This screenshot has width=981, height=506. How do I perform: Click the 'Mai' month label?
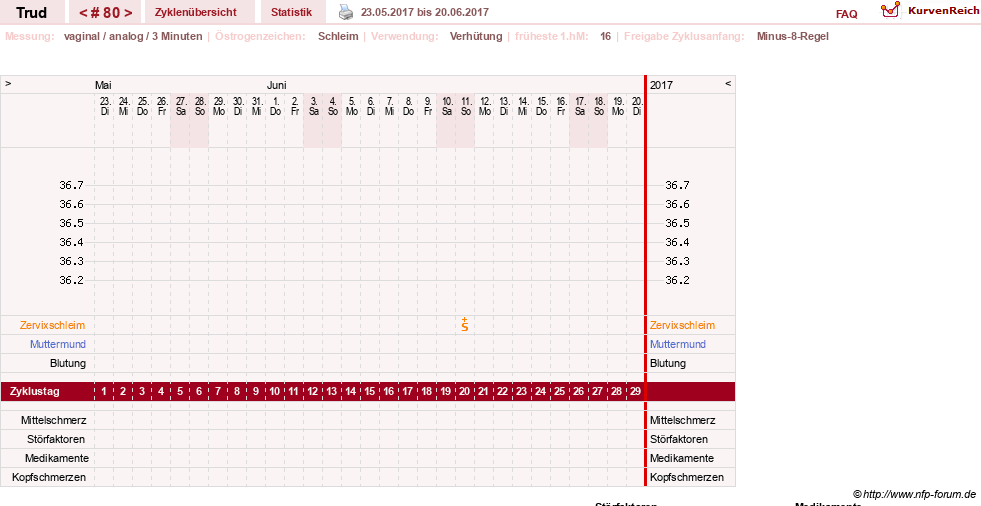[x=103, y=85]
